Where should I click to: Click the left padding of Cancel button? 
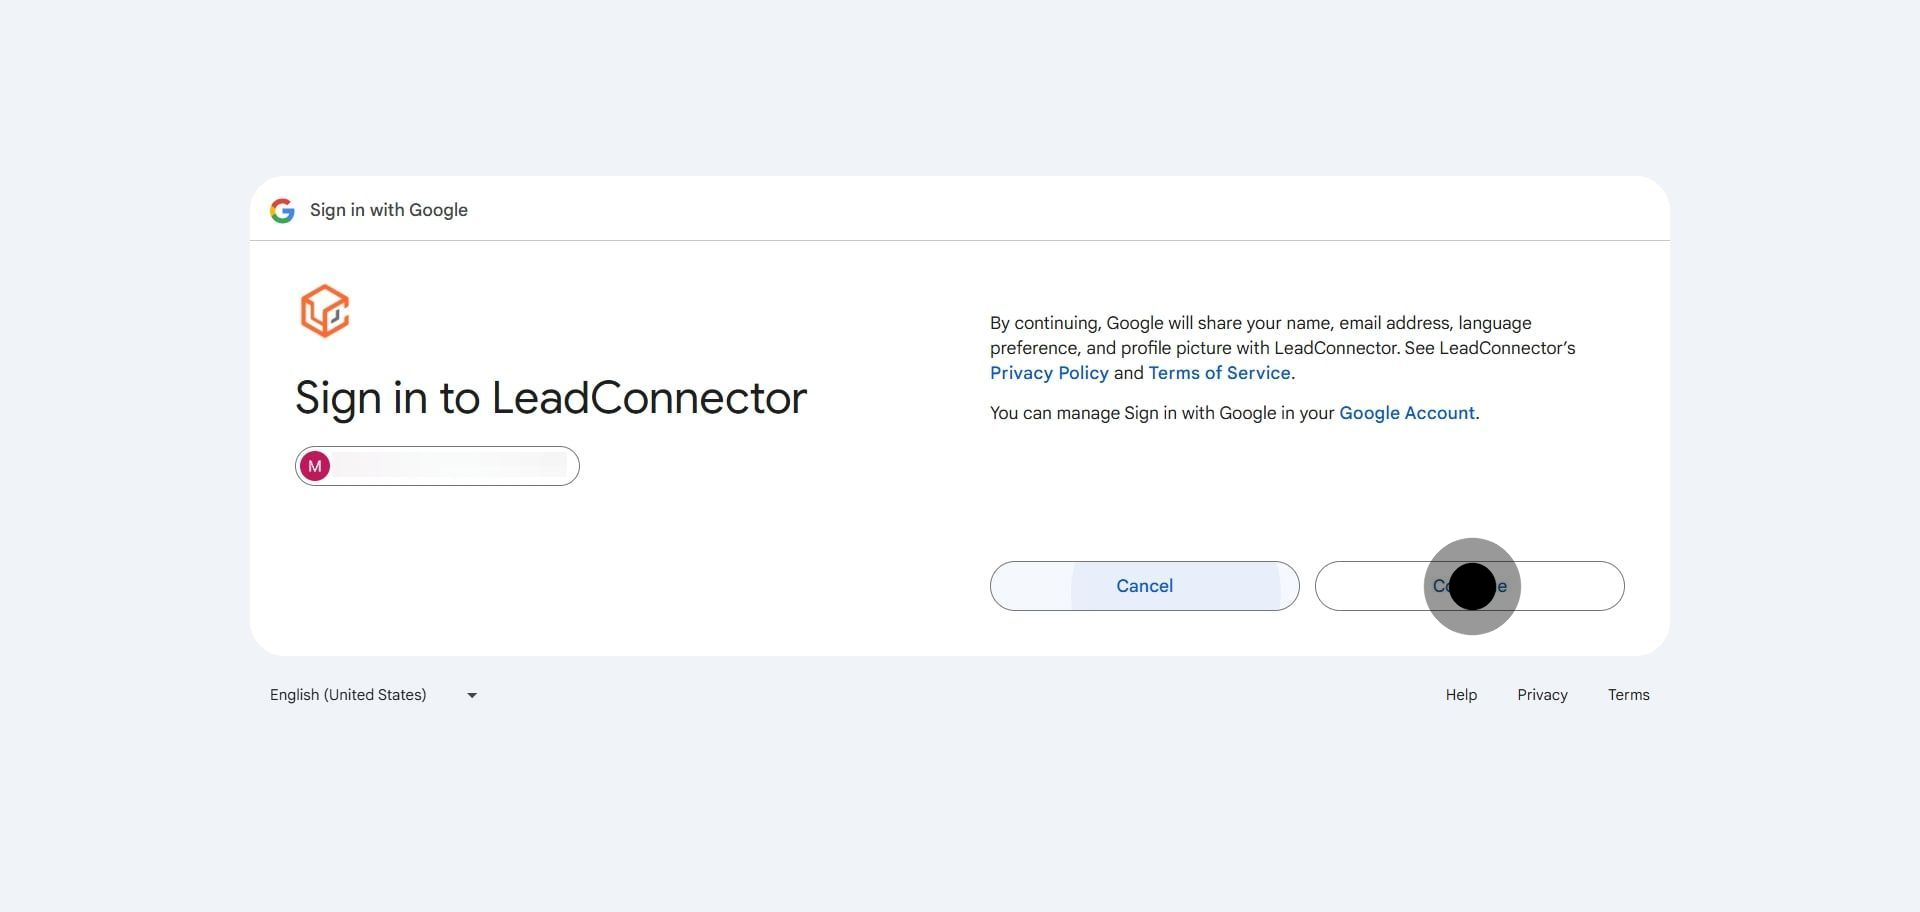tap(1030, 586)
